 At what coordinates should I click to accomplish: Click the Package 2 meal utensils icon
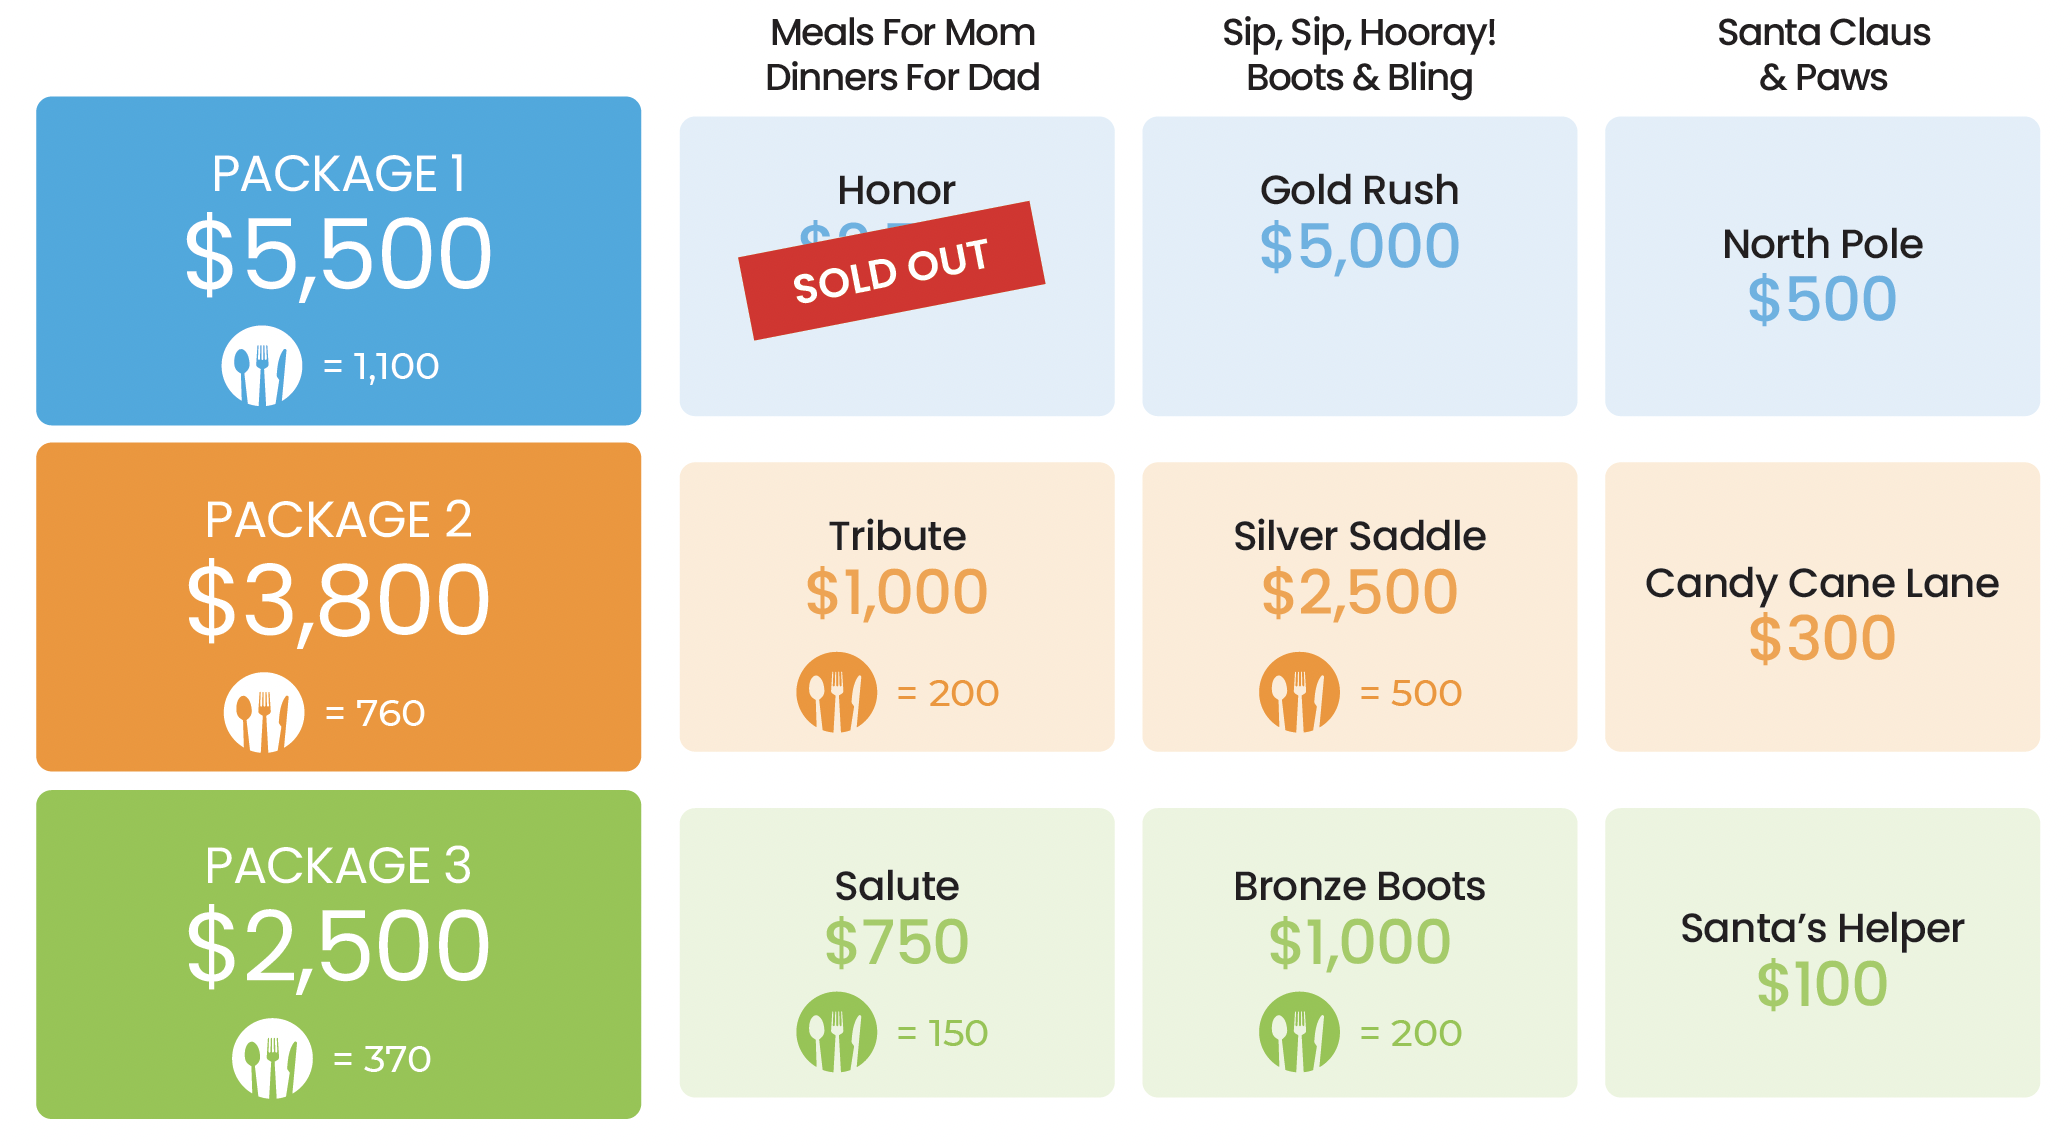(x=264, y=712)
